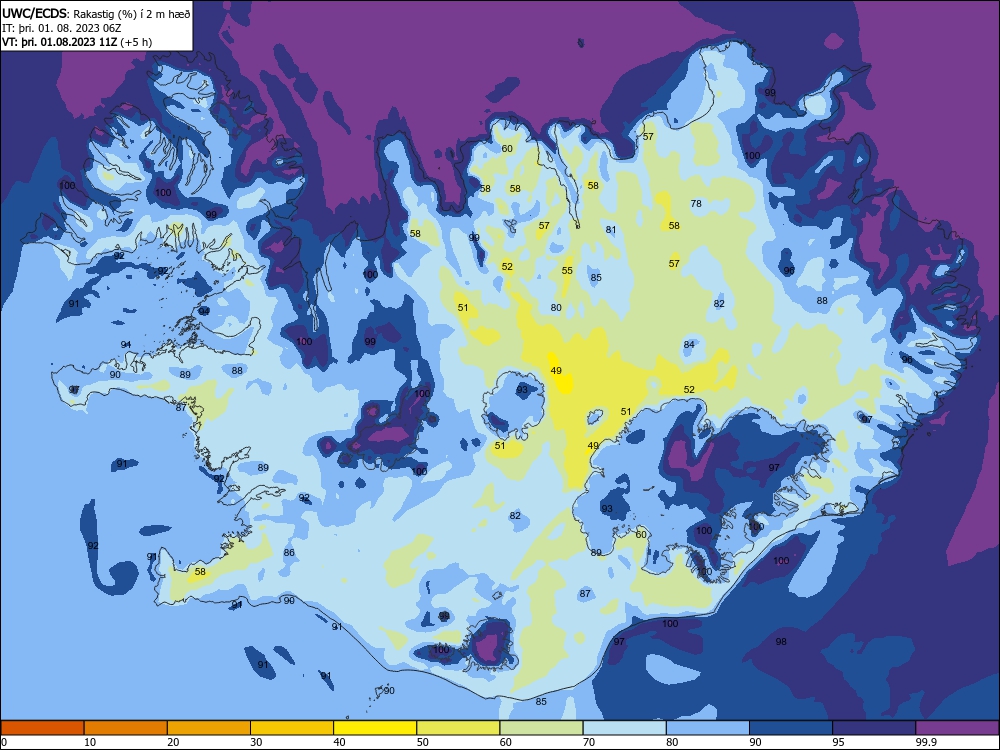This screenshot has height=750, width=1000.
Task: Click the "30" legend scale label
Action: 256,742
